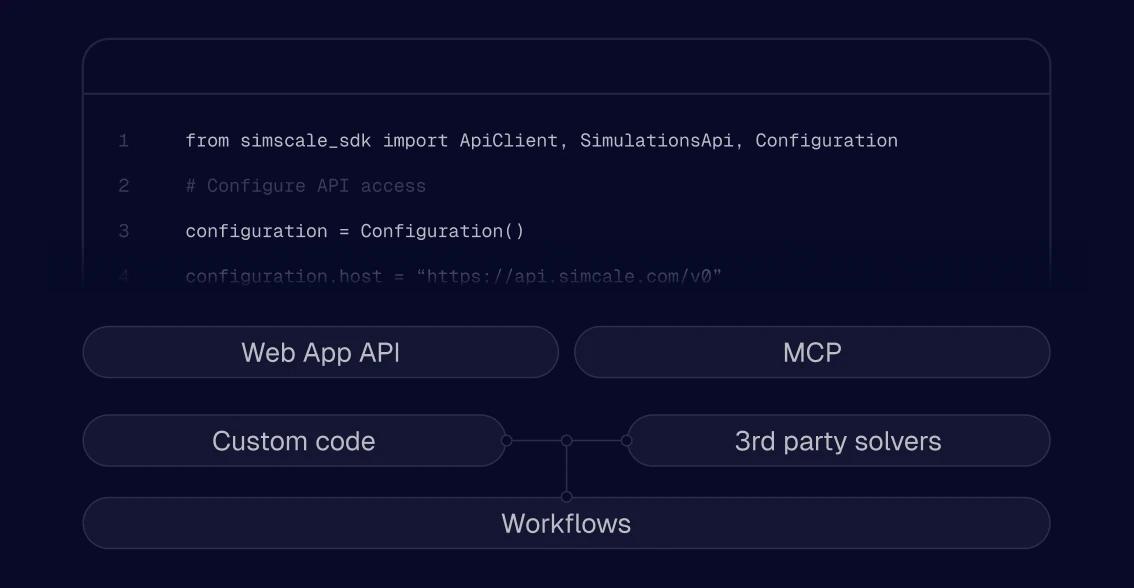
Task: Click line number 1 in the gutter
Action: pyautogui.click(x=124, y=140)
